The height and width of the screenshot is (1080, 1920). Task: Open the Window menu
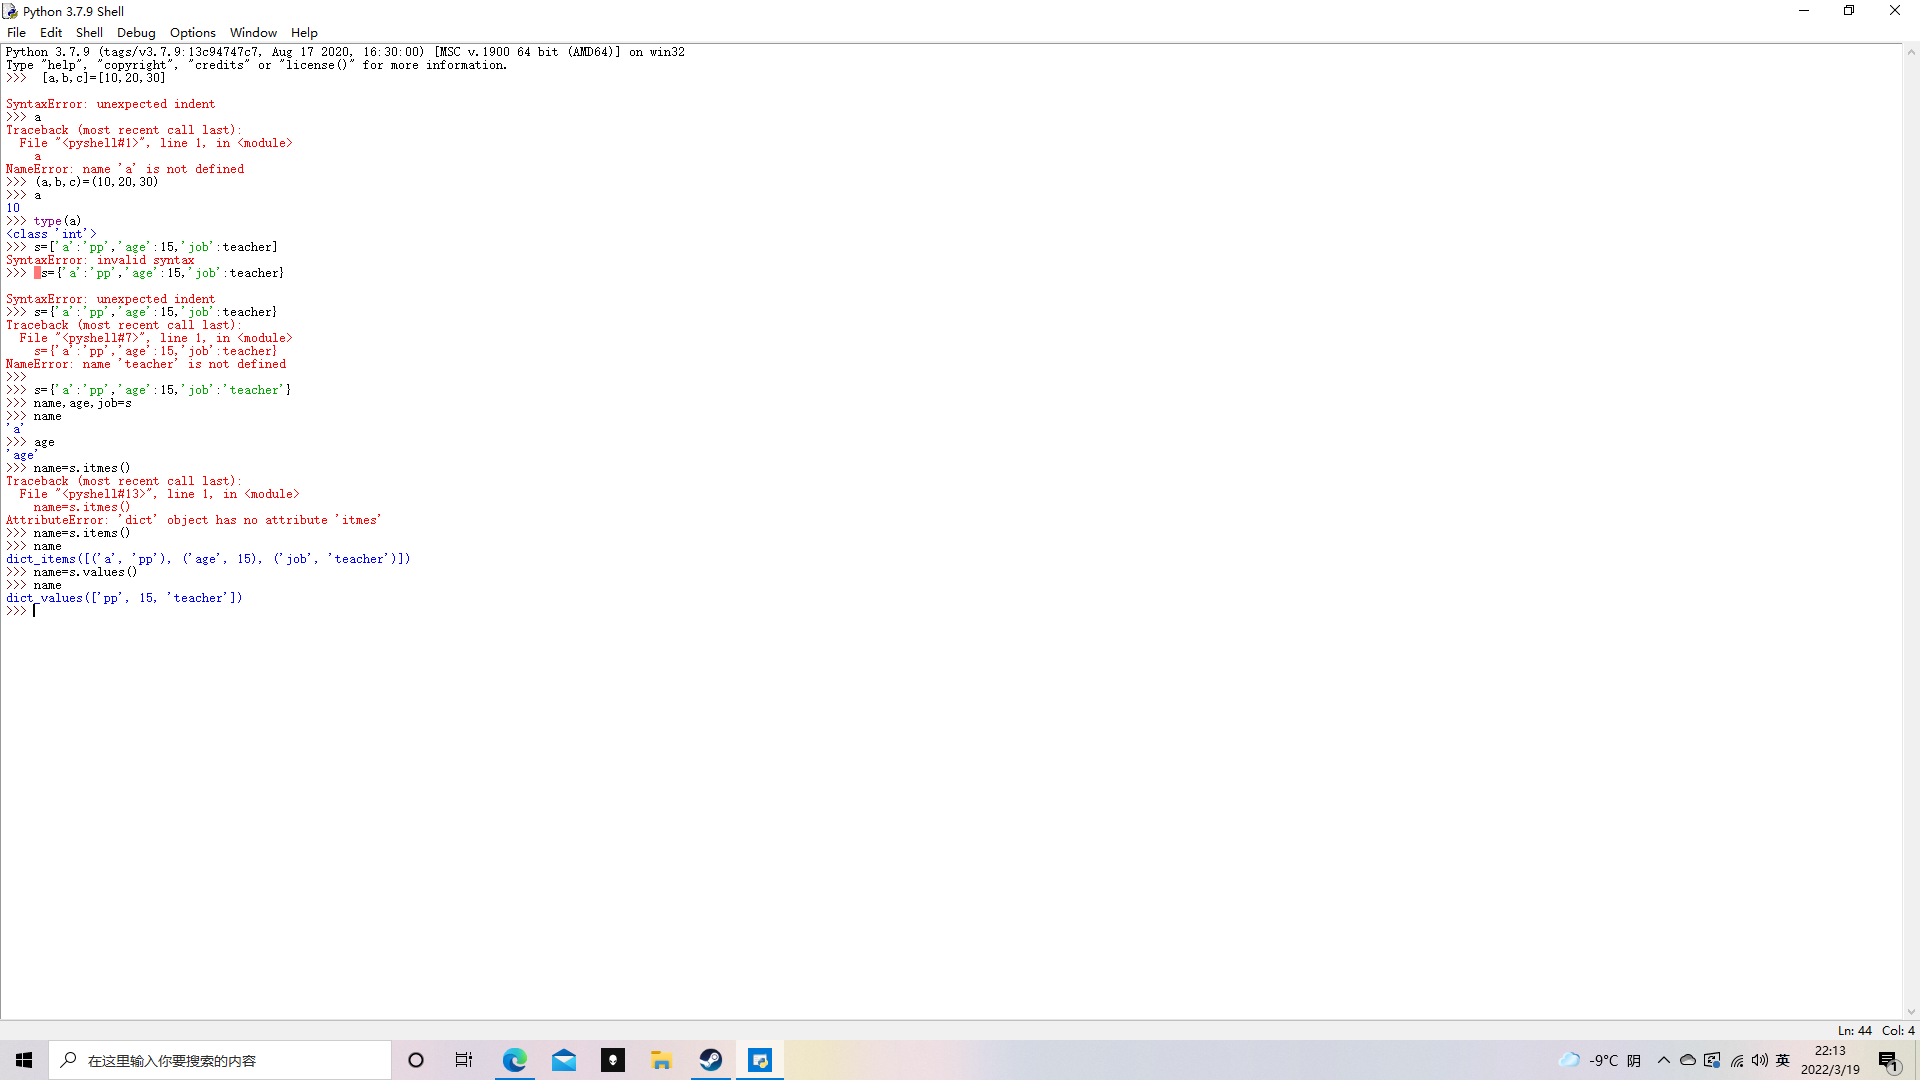point(253,33)
